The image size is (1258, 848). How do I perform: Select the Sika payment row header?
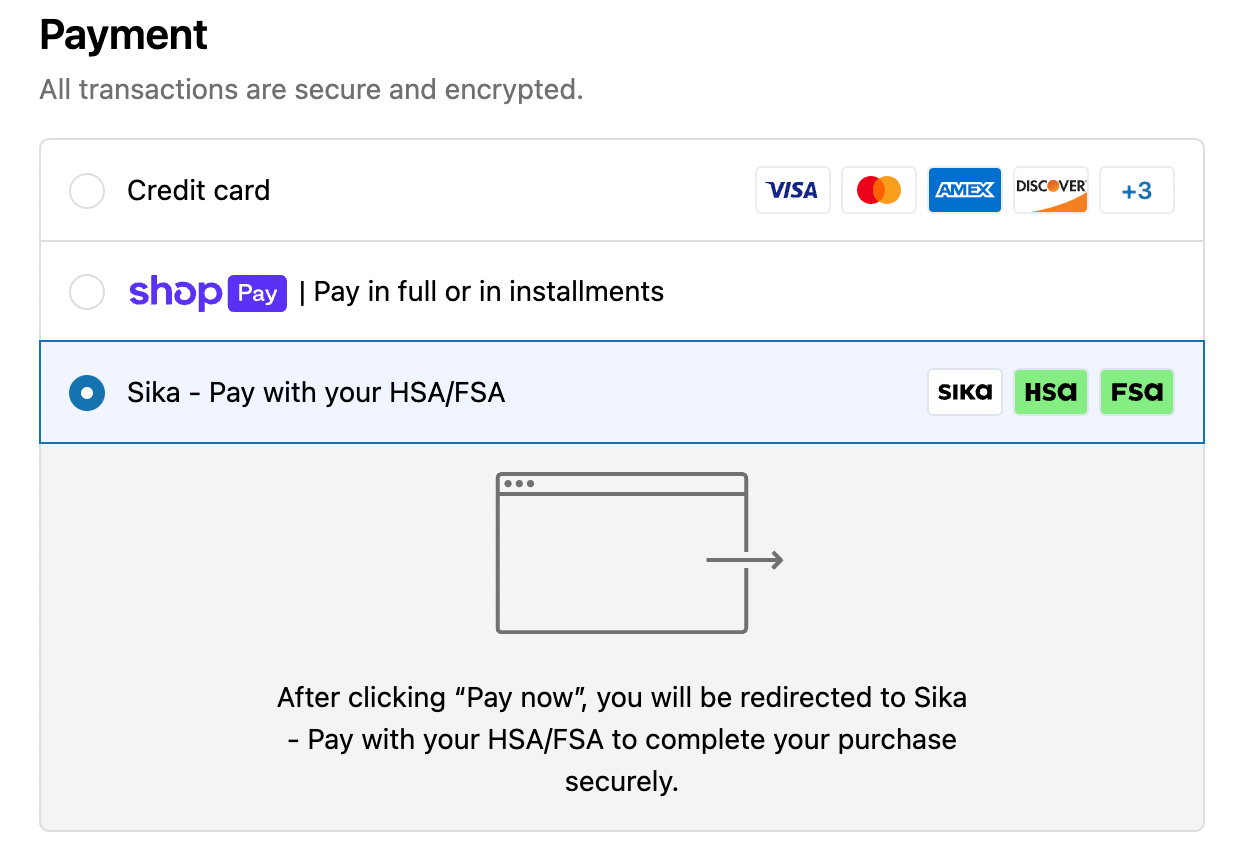tap(315, 392)
